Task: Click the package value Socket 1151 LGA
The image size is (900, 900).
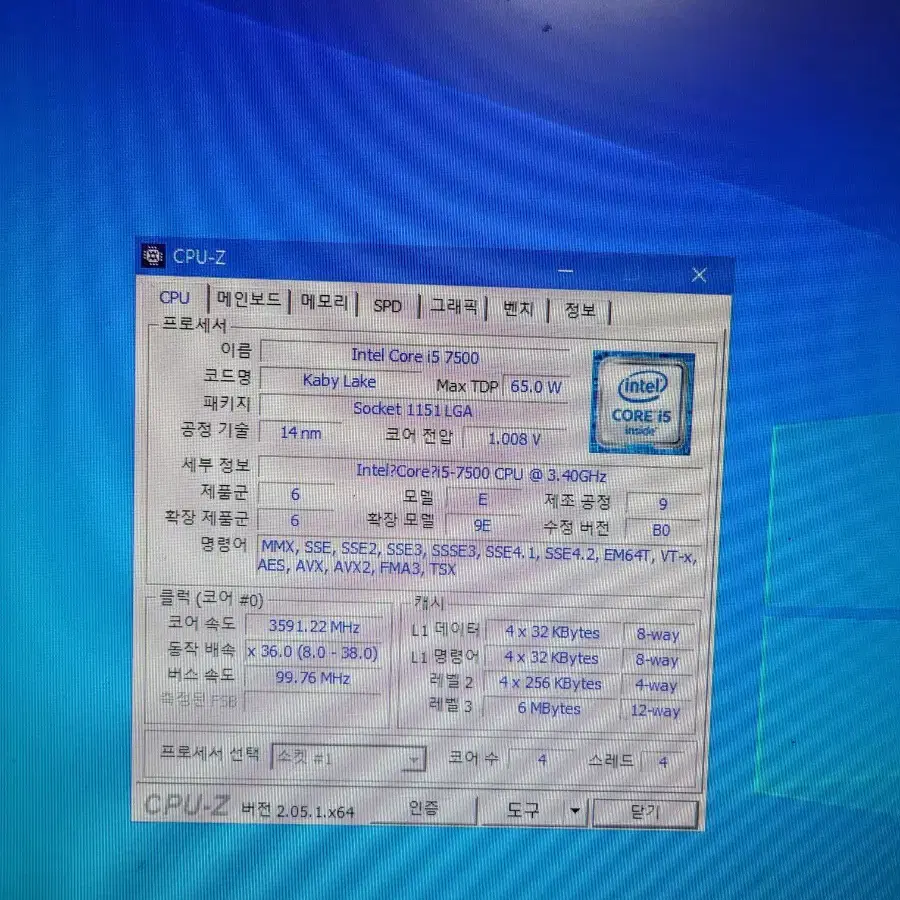Action: [413, 410]
